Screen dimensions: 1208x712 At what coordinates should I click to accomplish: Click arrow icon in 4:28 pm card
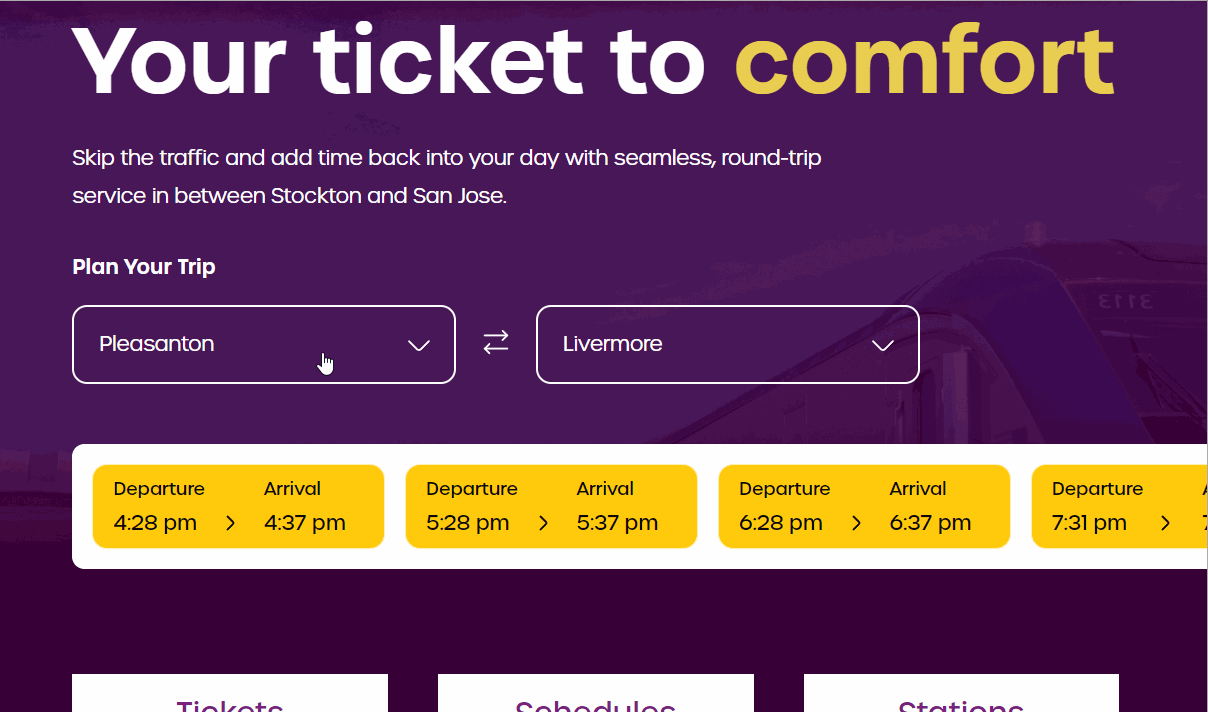point(231,523)
